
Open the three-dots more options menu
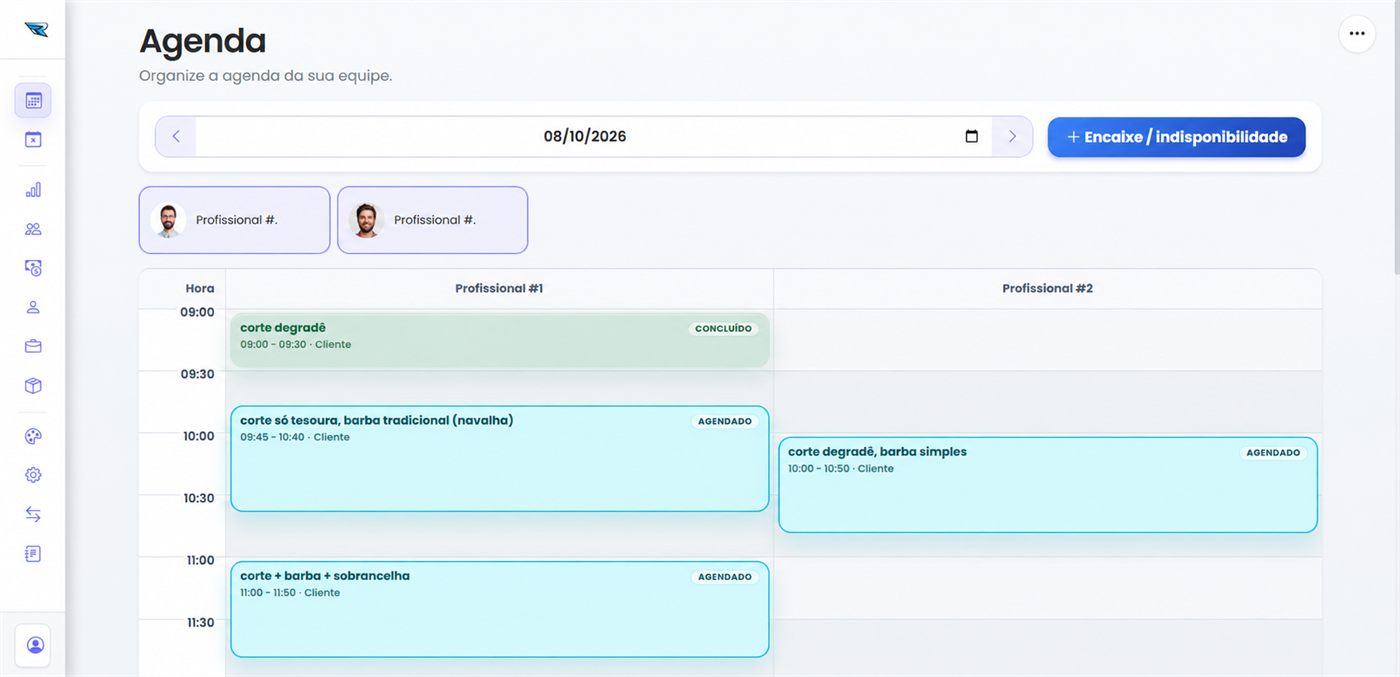click(1357, 33)
